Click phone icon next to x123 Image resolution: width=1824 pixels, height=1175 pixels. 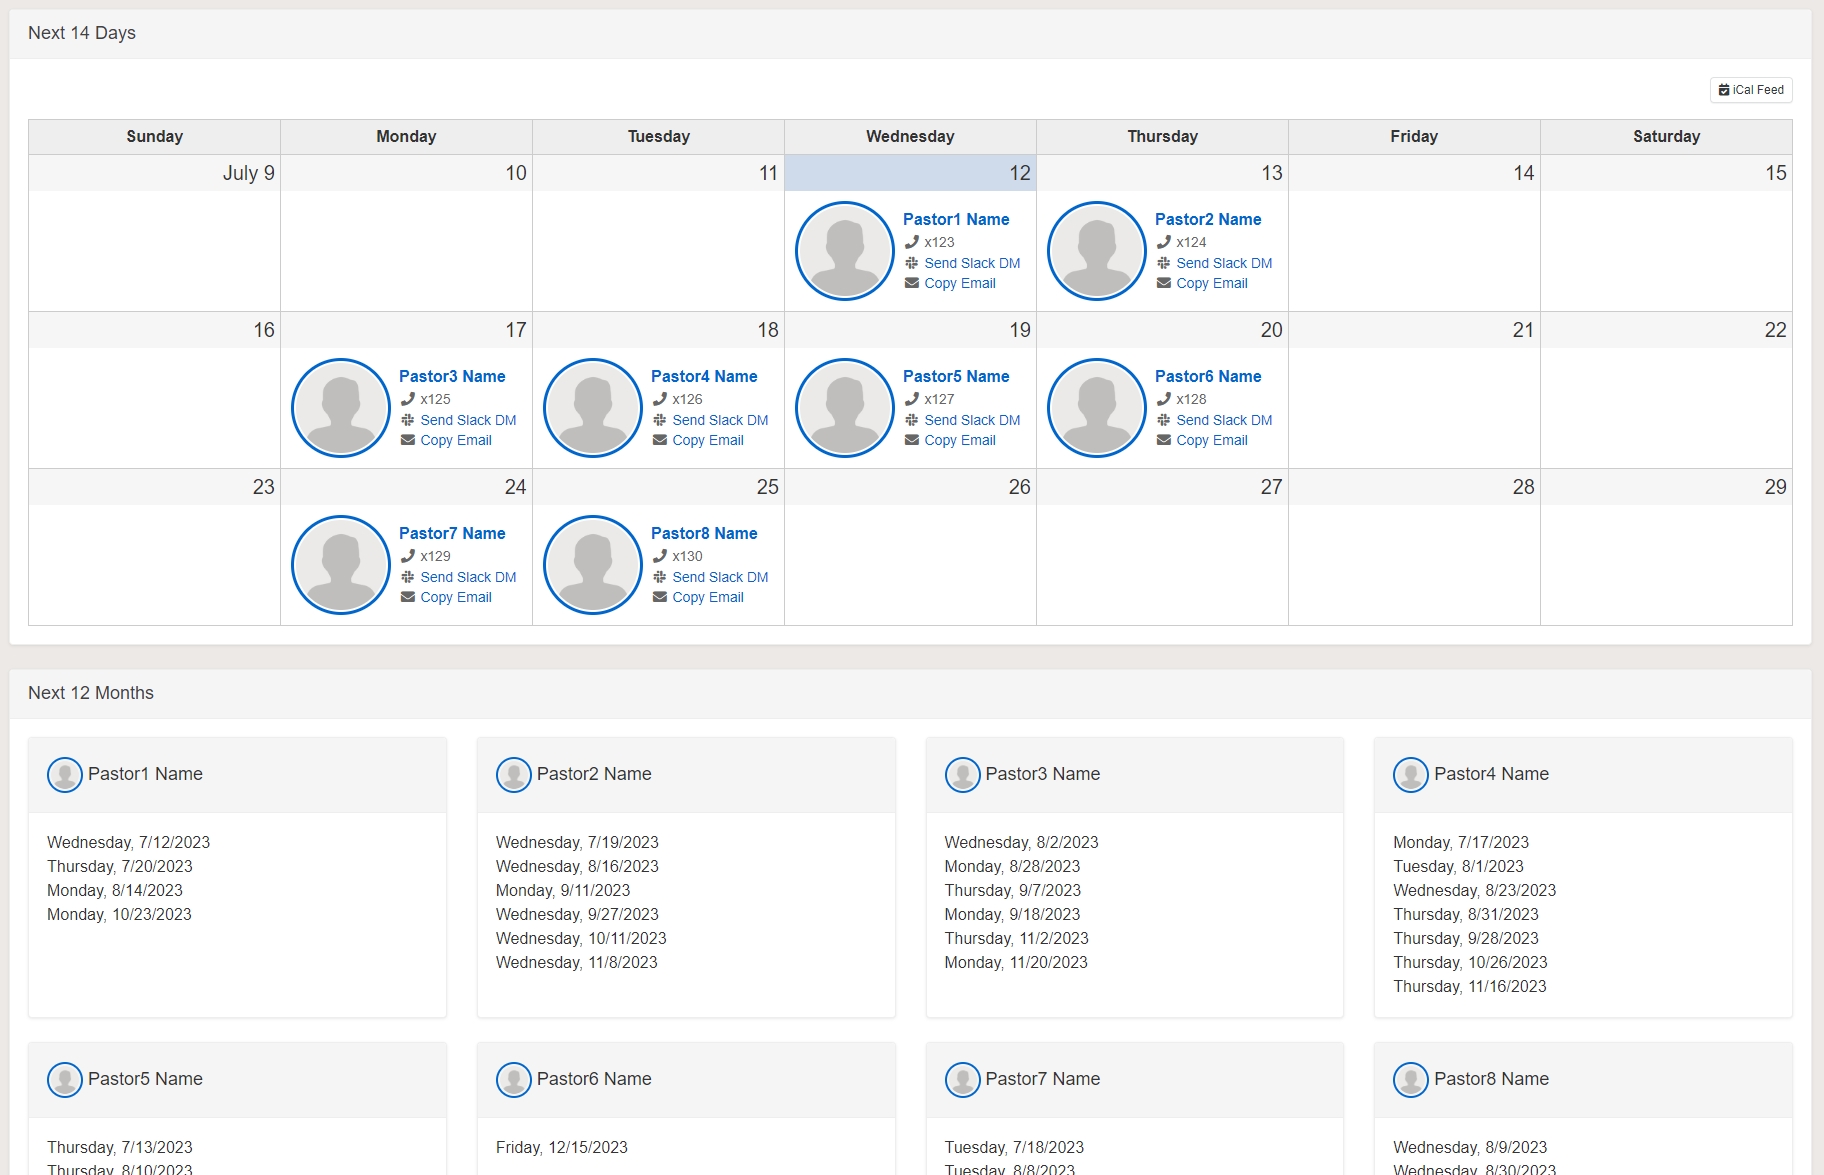[x=912, y=242]
